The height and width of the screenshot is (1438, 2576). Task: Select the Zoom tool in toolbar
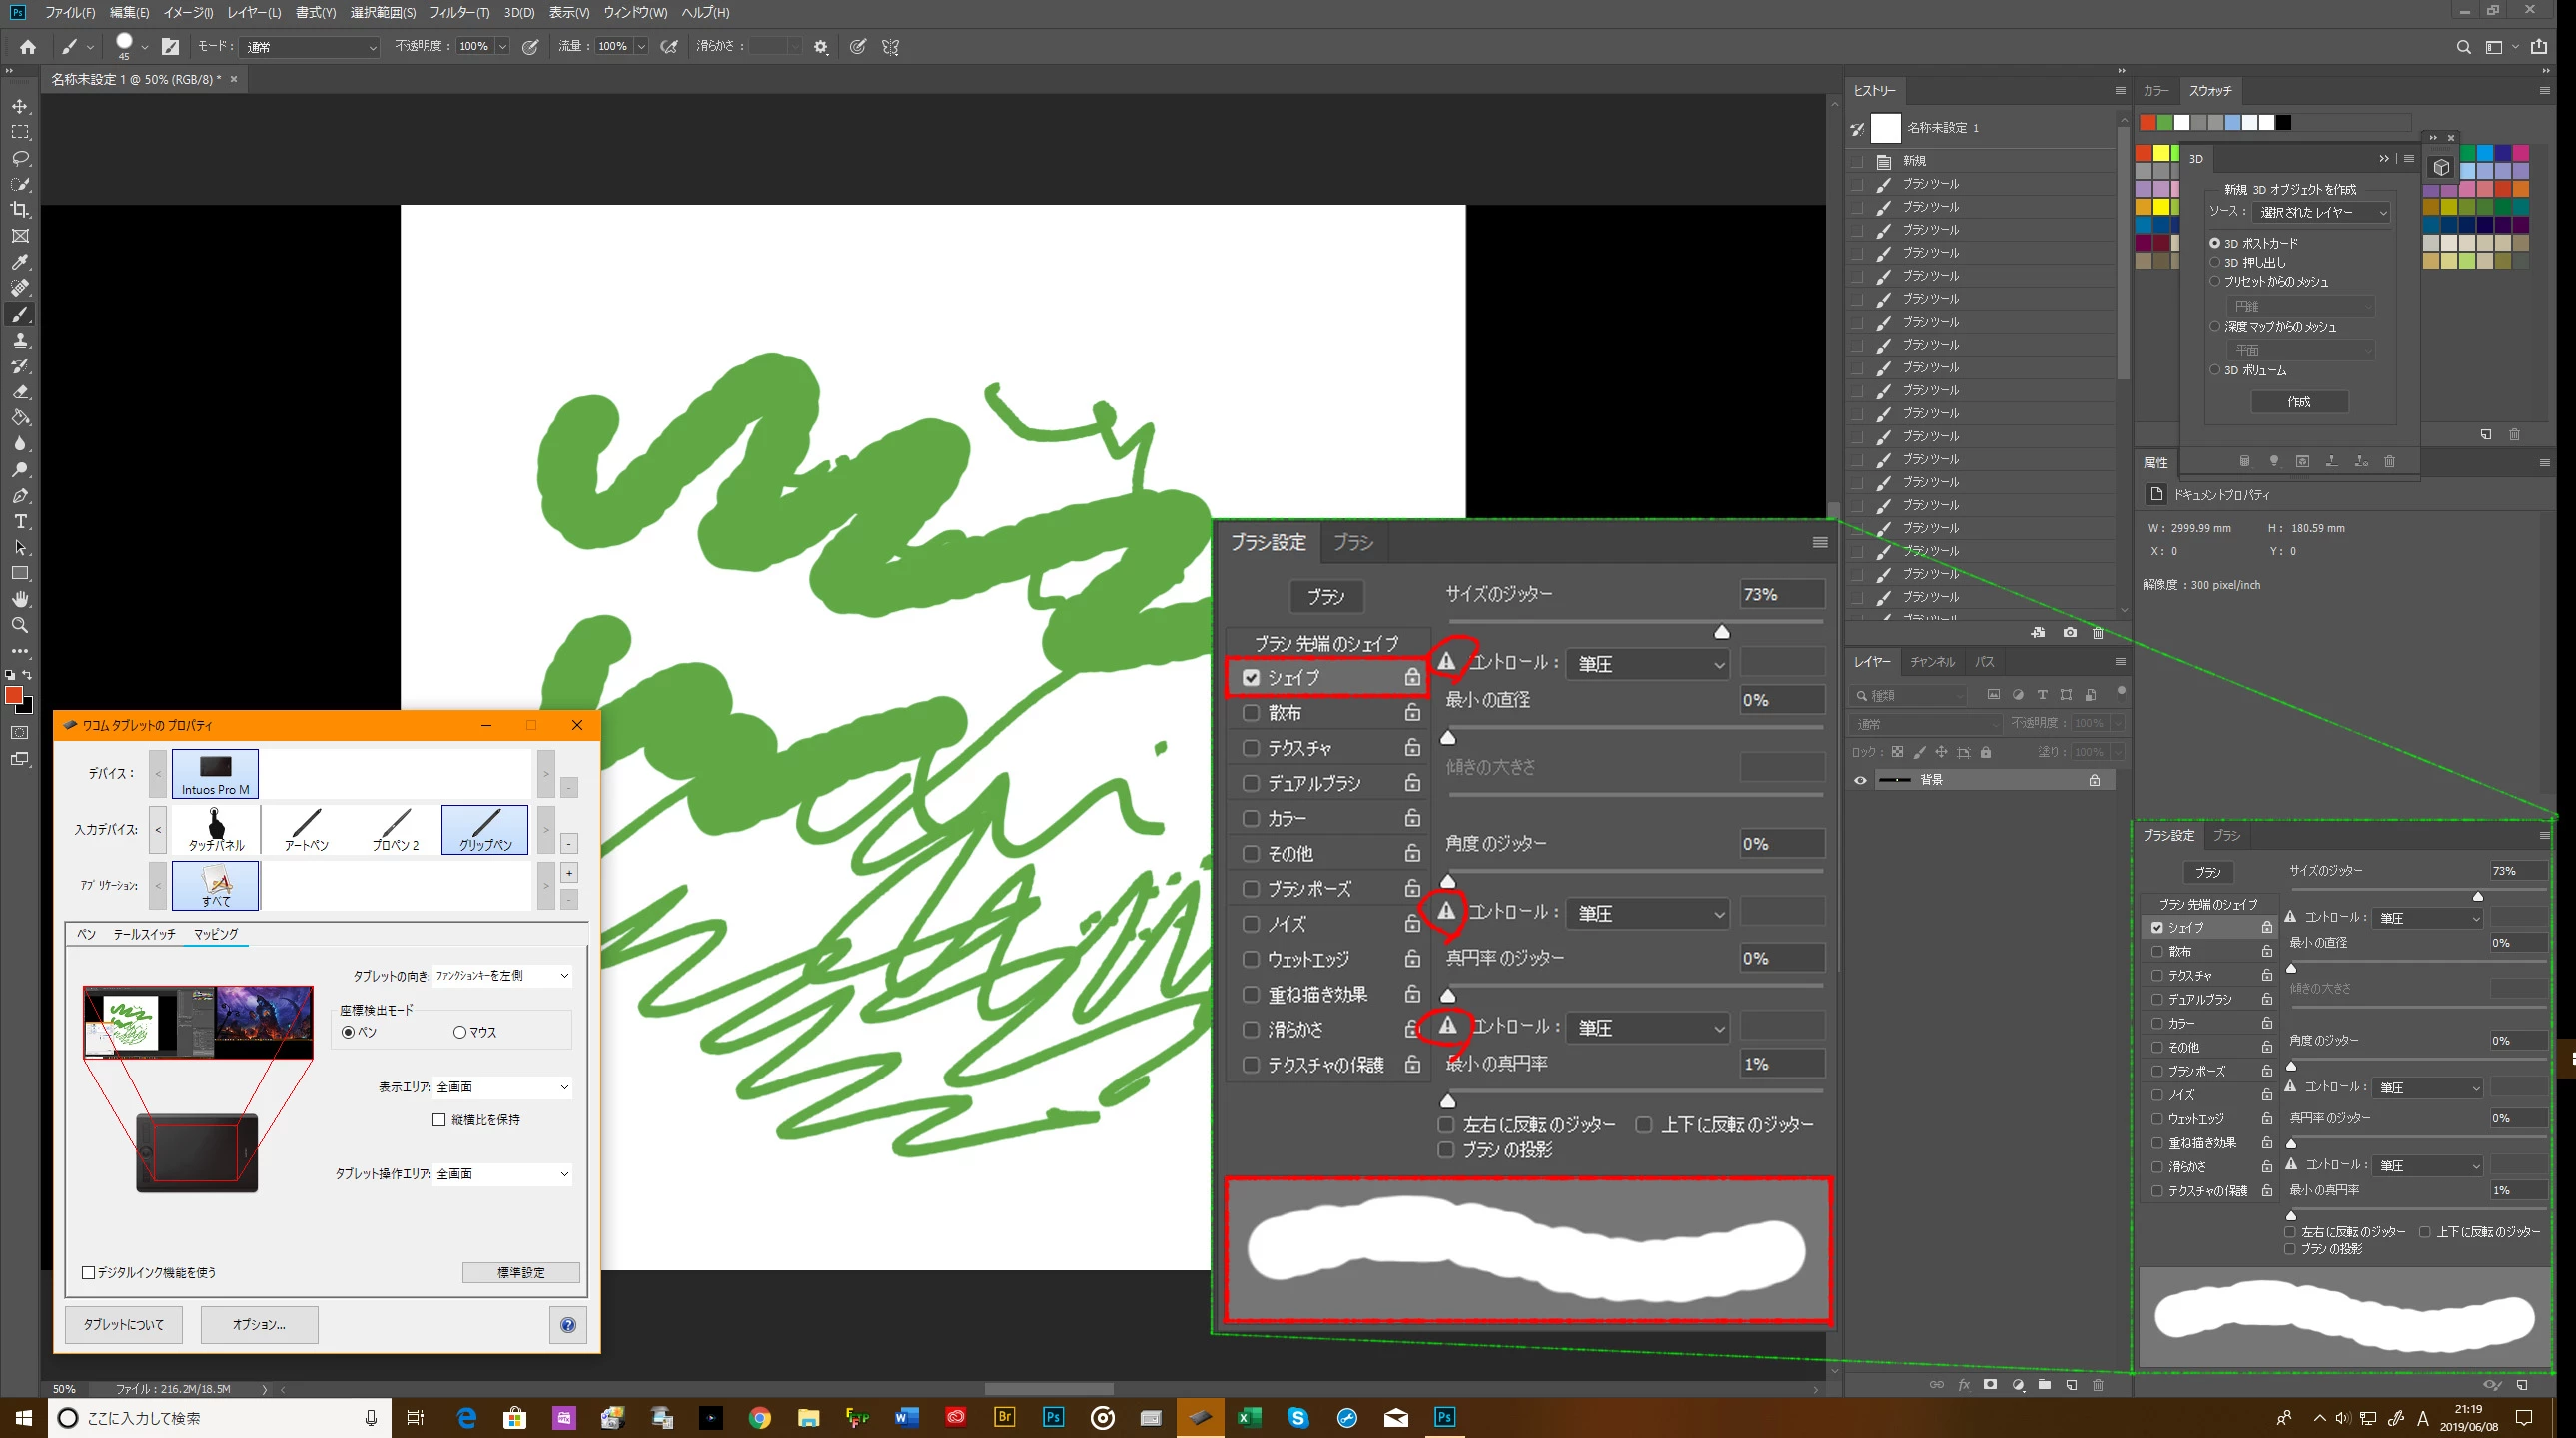pyautogui.click(x=20, y=626)
